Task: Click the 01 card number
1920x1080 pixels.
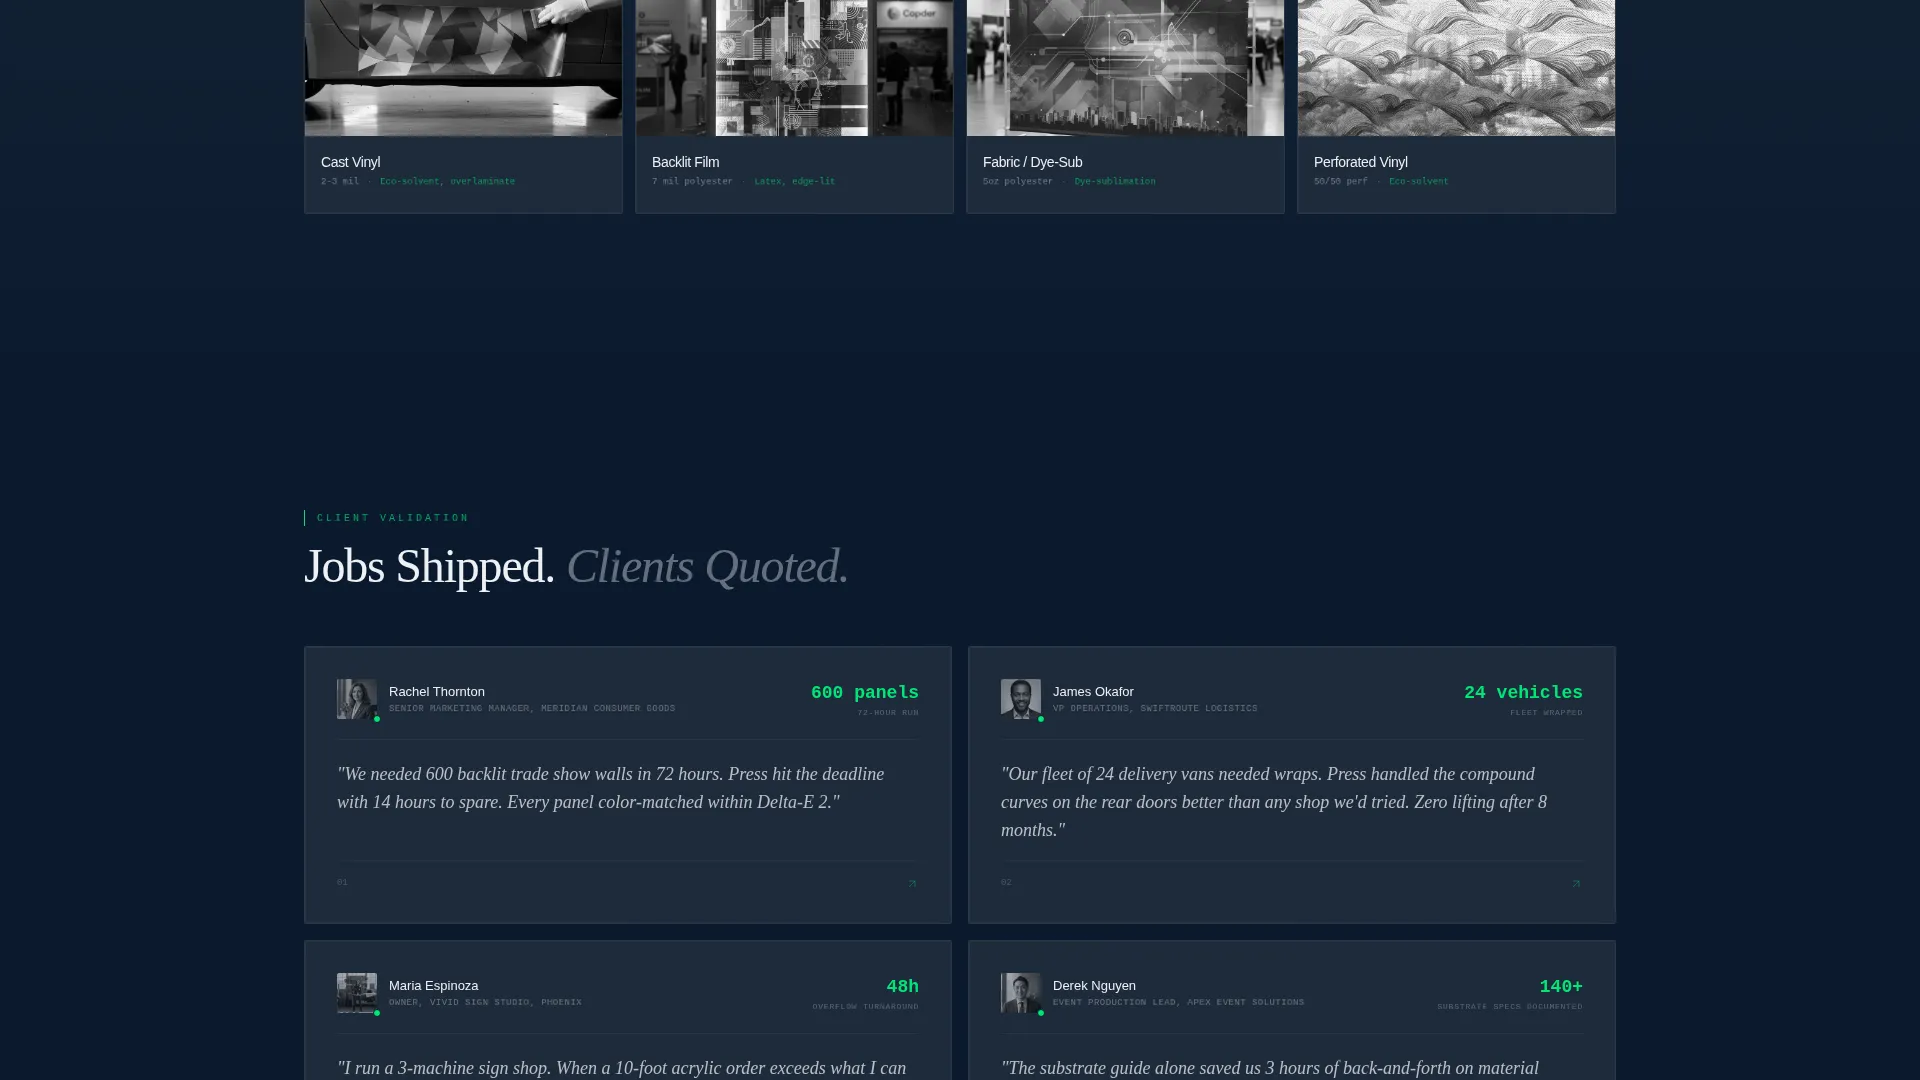Action: tap(342, 882)
